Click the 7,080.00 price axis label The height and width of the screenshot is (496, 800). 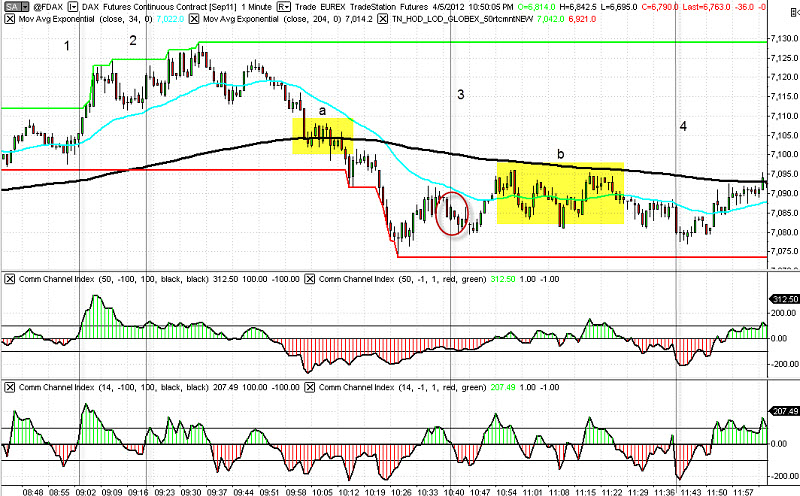[x=784, y=232]
